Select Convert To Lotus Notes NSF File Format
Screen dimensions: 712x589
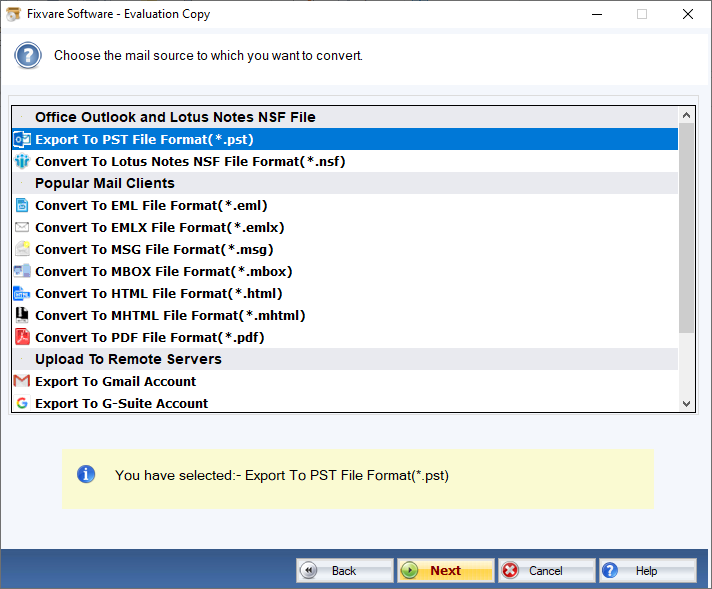tap(345, 161)
